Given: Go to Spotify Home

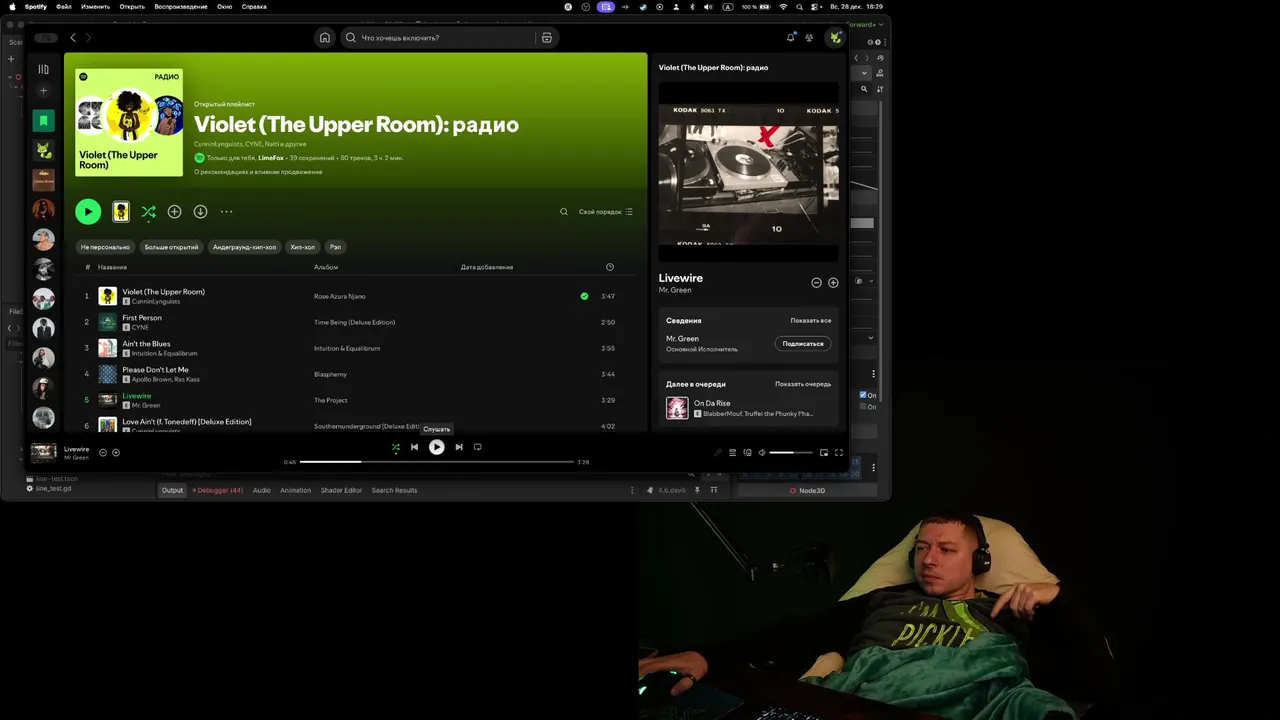Looking at the screenshot, I should 324,38.
